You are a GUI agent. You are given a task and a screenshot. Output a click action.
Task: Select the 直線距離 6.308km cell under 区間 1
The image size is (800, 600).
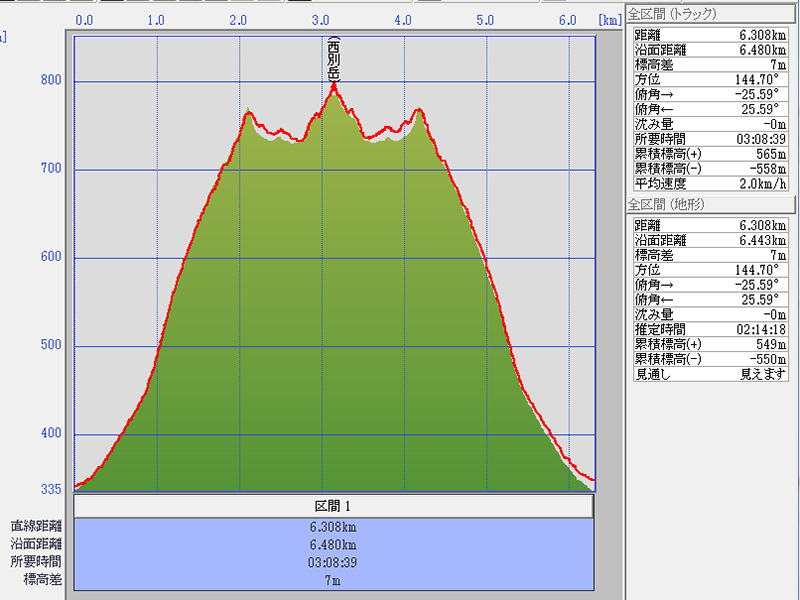(334, 527)
